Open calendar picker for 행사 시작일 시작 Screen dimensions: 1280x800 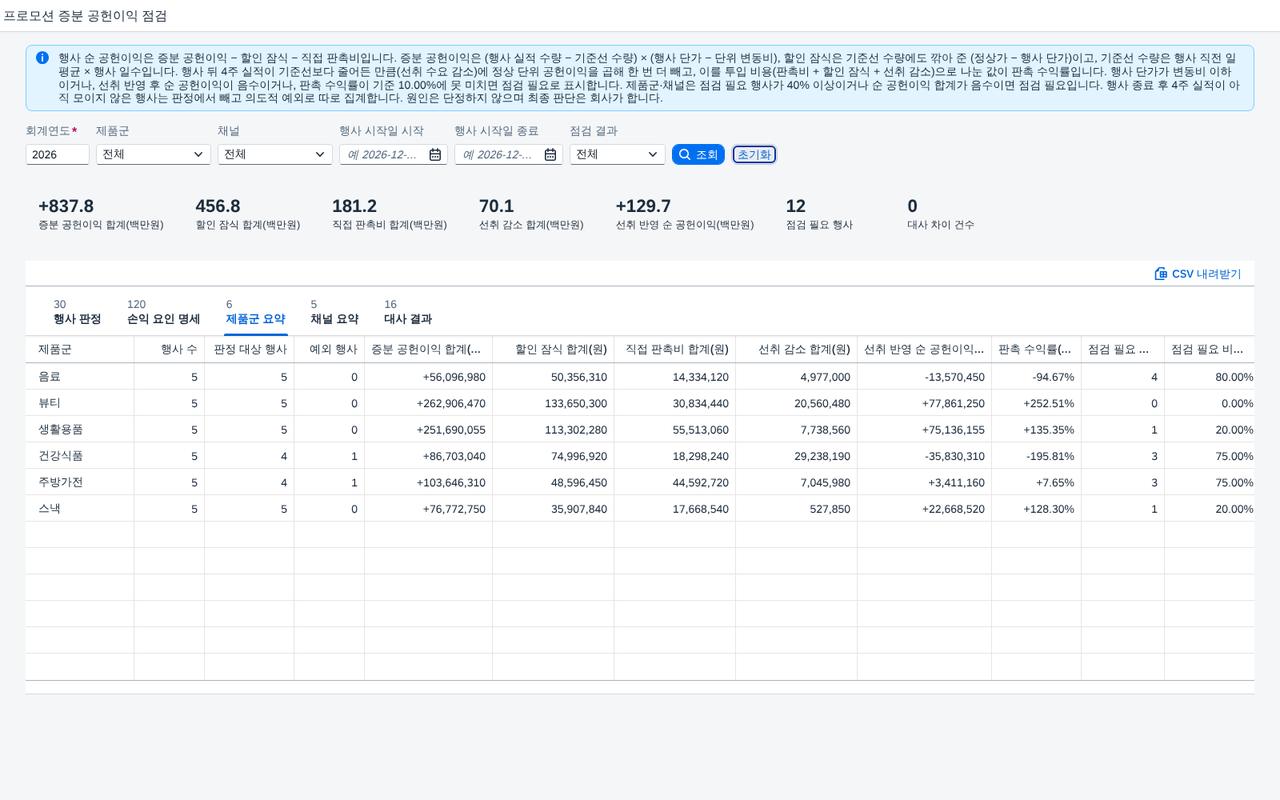(x=435, y=155)
